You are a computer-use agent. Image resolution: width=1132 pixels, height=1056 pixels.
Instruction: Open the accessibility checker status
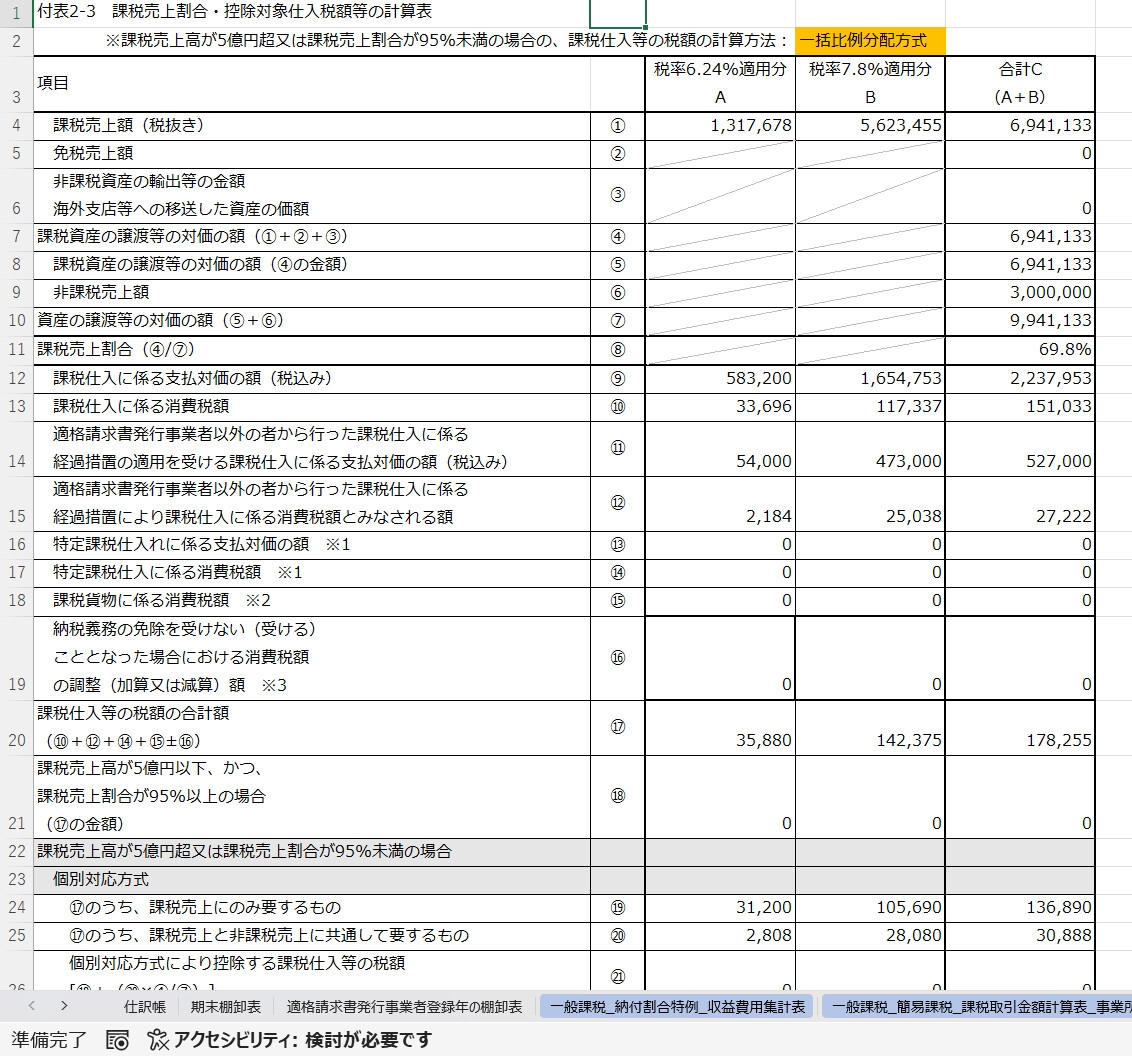coord(289,1040)
